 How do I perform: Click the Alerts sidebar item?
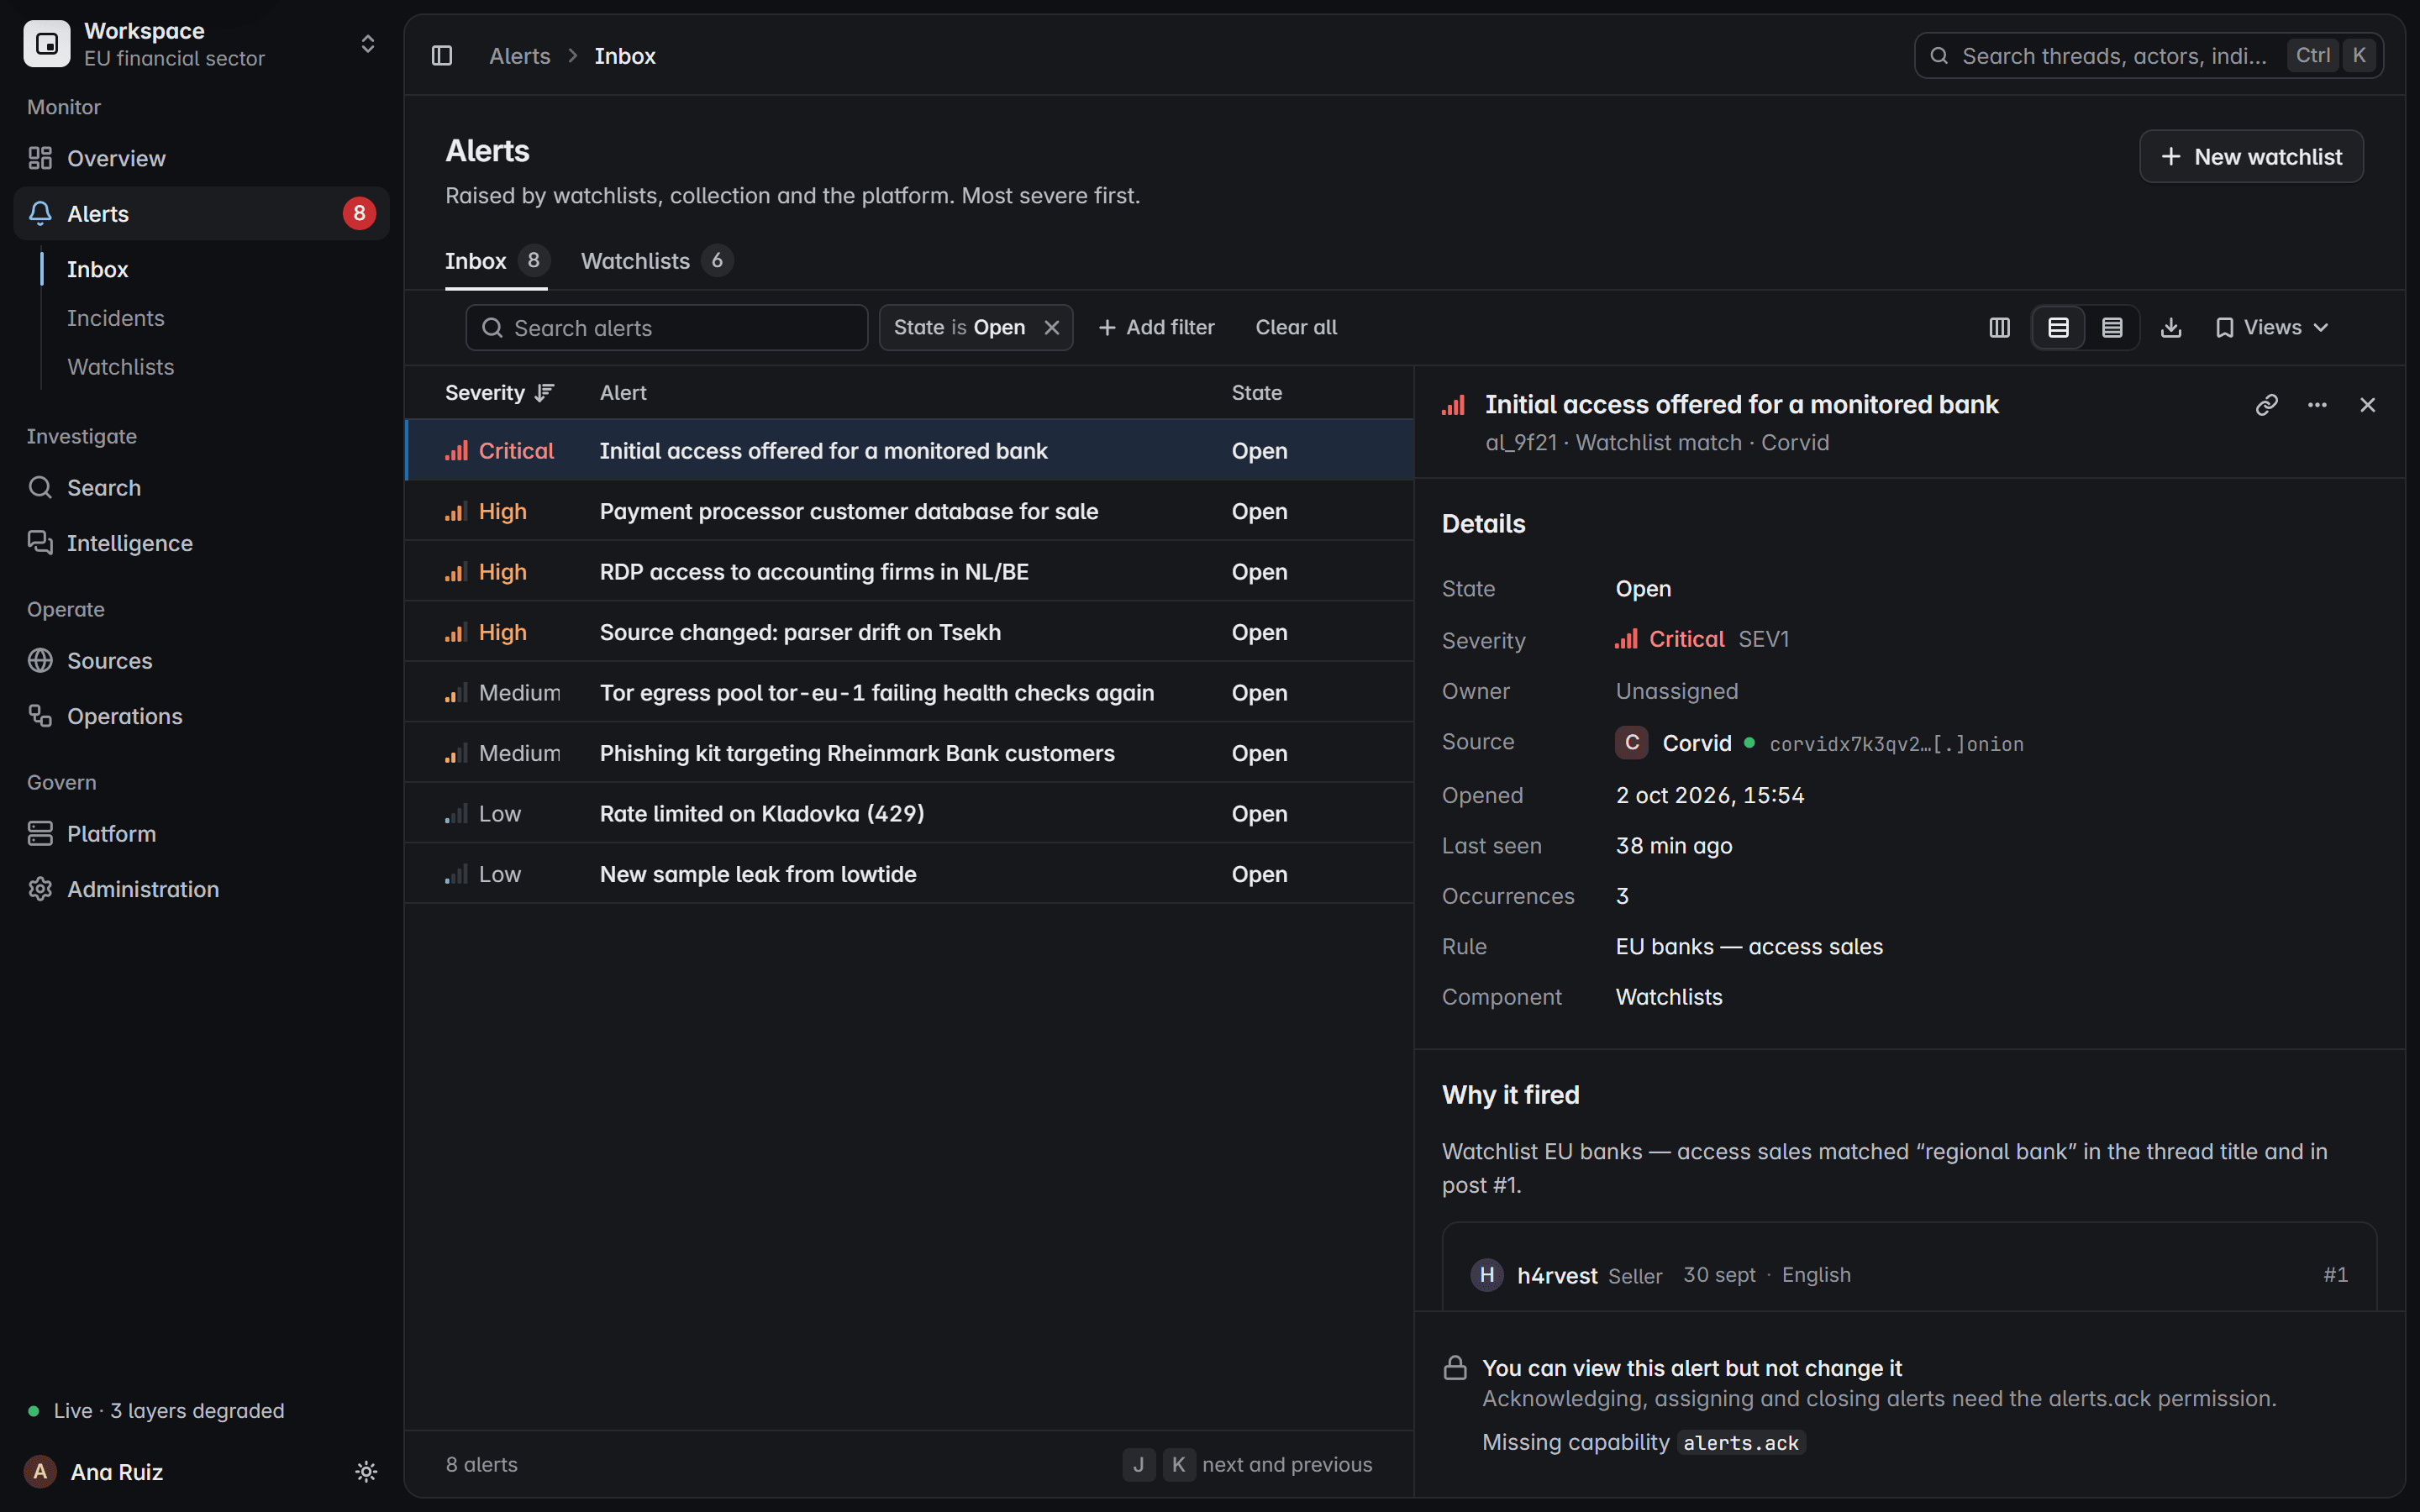point(201,213)
